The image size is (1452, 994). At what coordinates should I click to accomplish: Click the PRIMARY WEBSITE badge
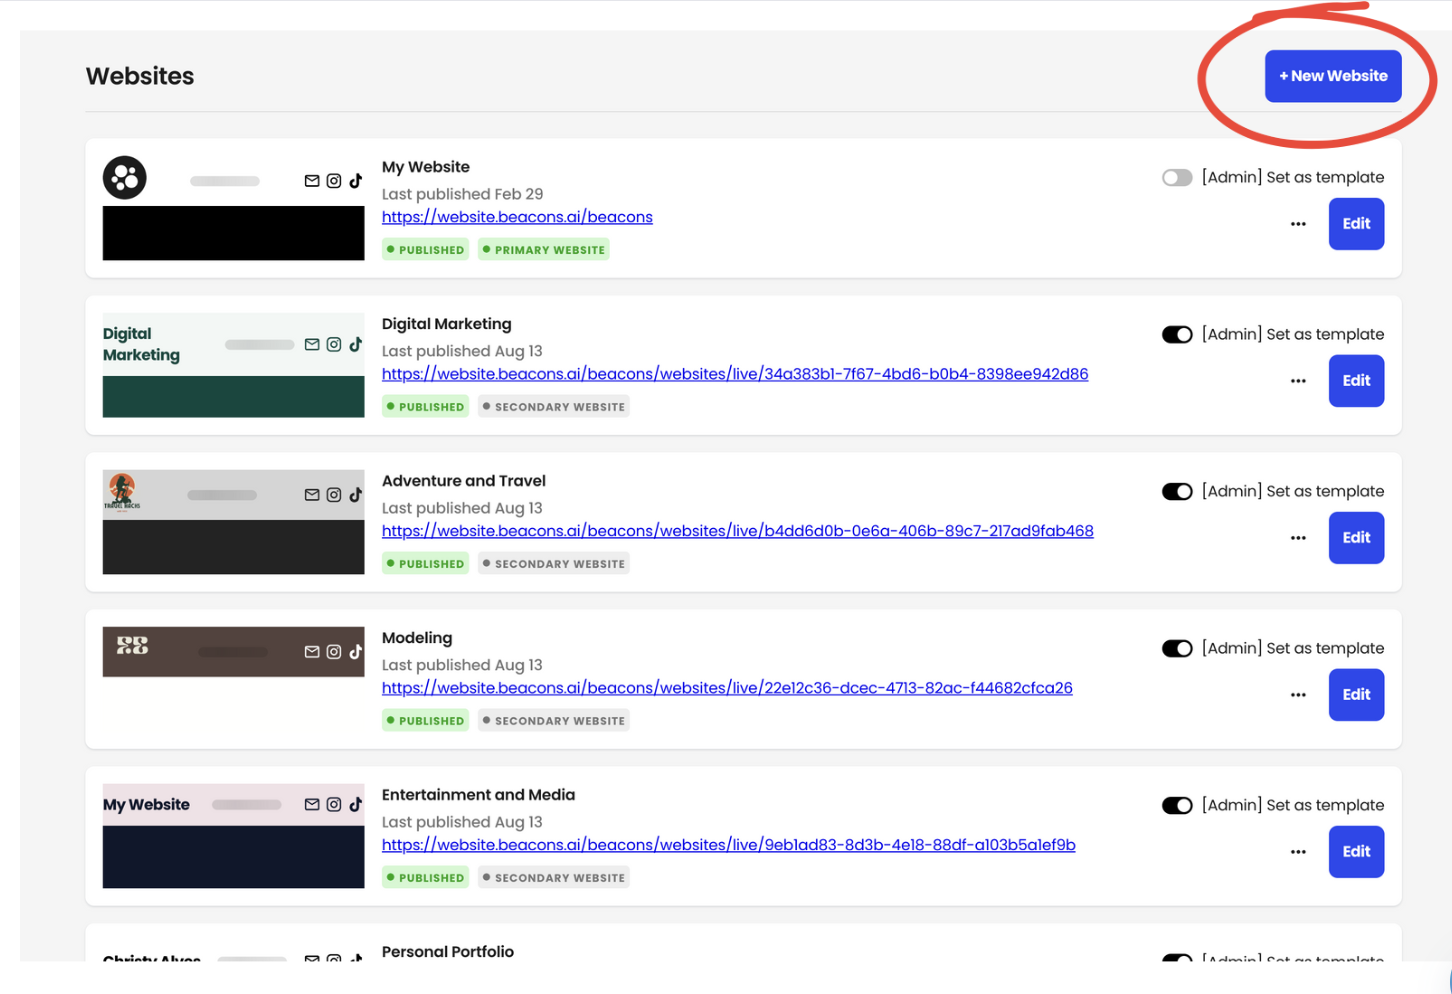point(544,250)
